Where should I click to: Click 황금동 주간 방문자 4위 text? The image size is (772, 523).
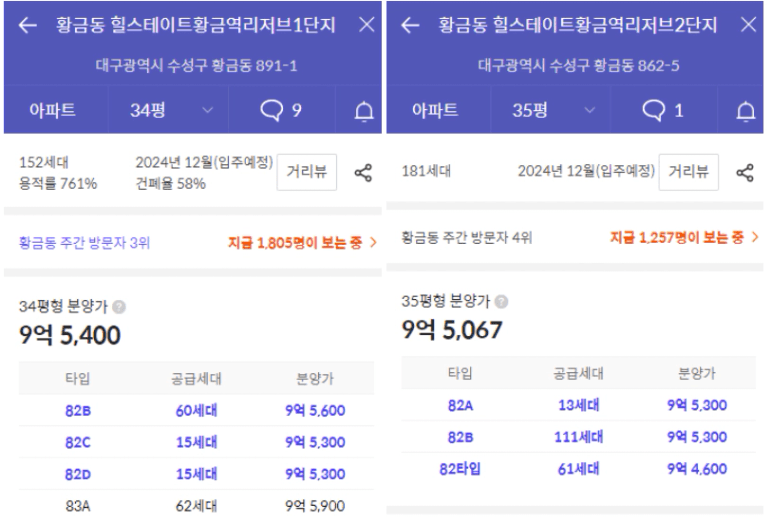(x=467, y=238)
